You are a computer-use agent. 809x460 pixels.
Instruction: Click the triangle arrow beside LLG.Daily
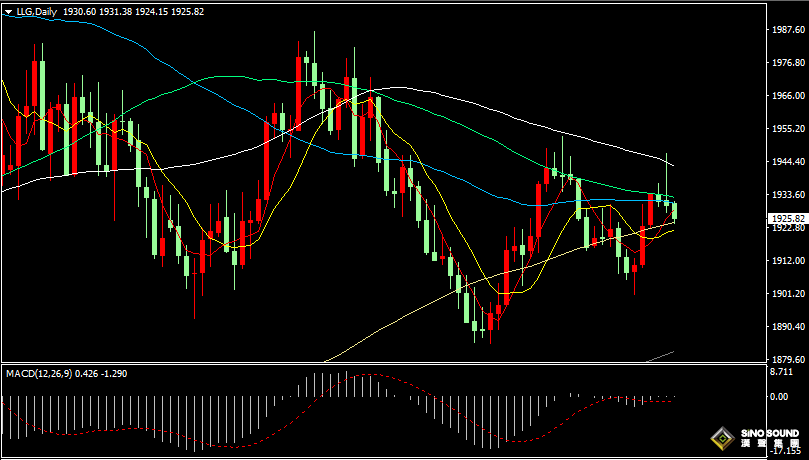click(x=7, y=12)
